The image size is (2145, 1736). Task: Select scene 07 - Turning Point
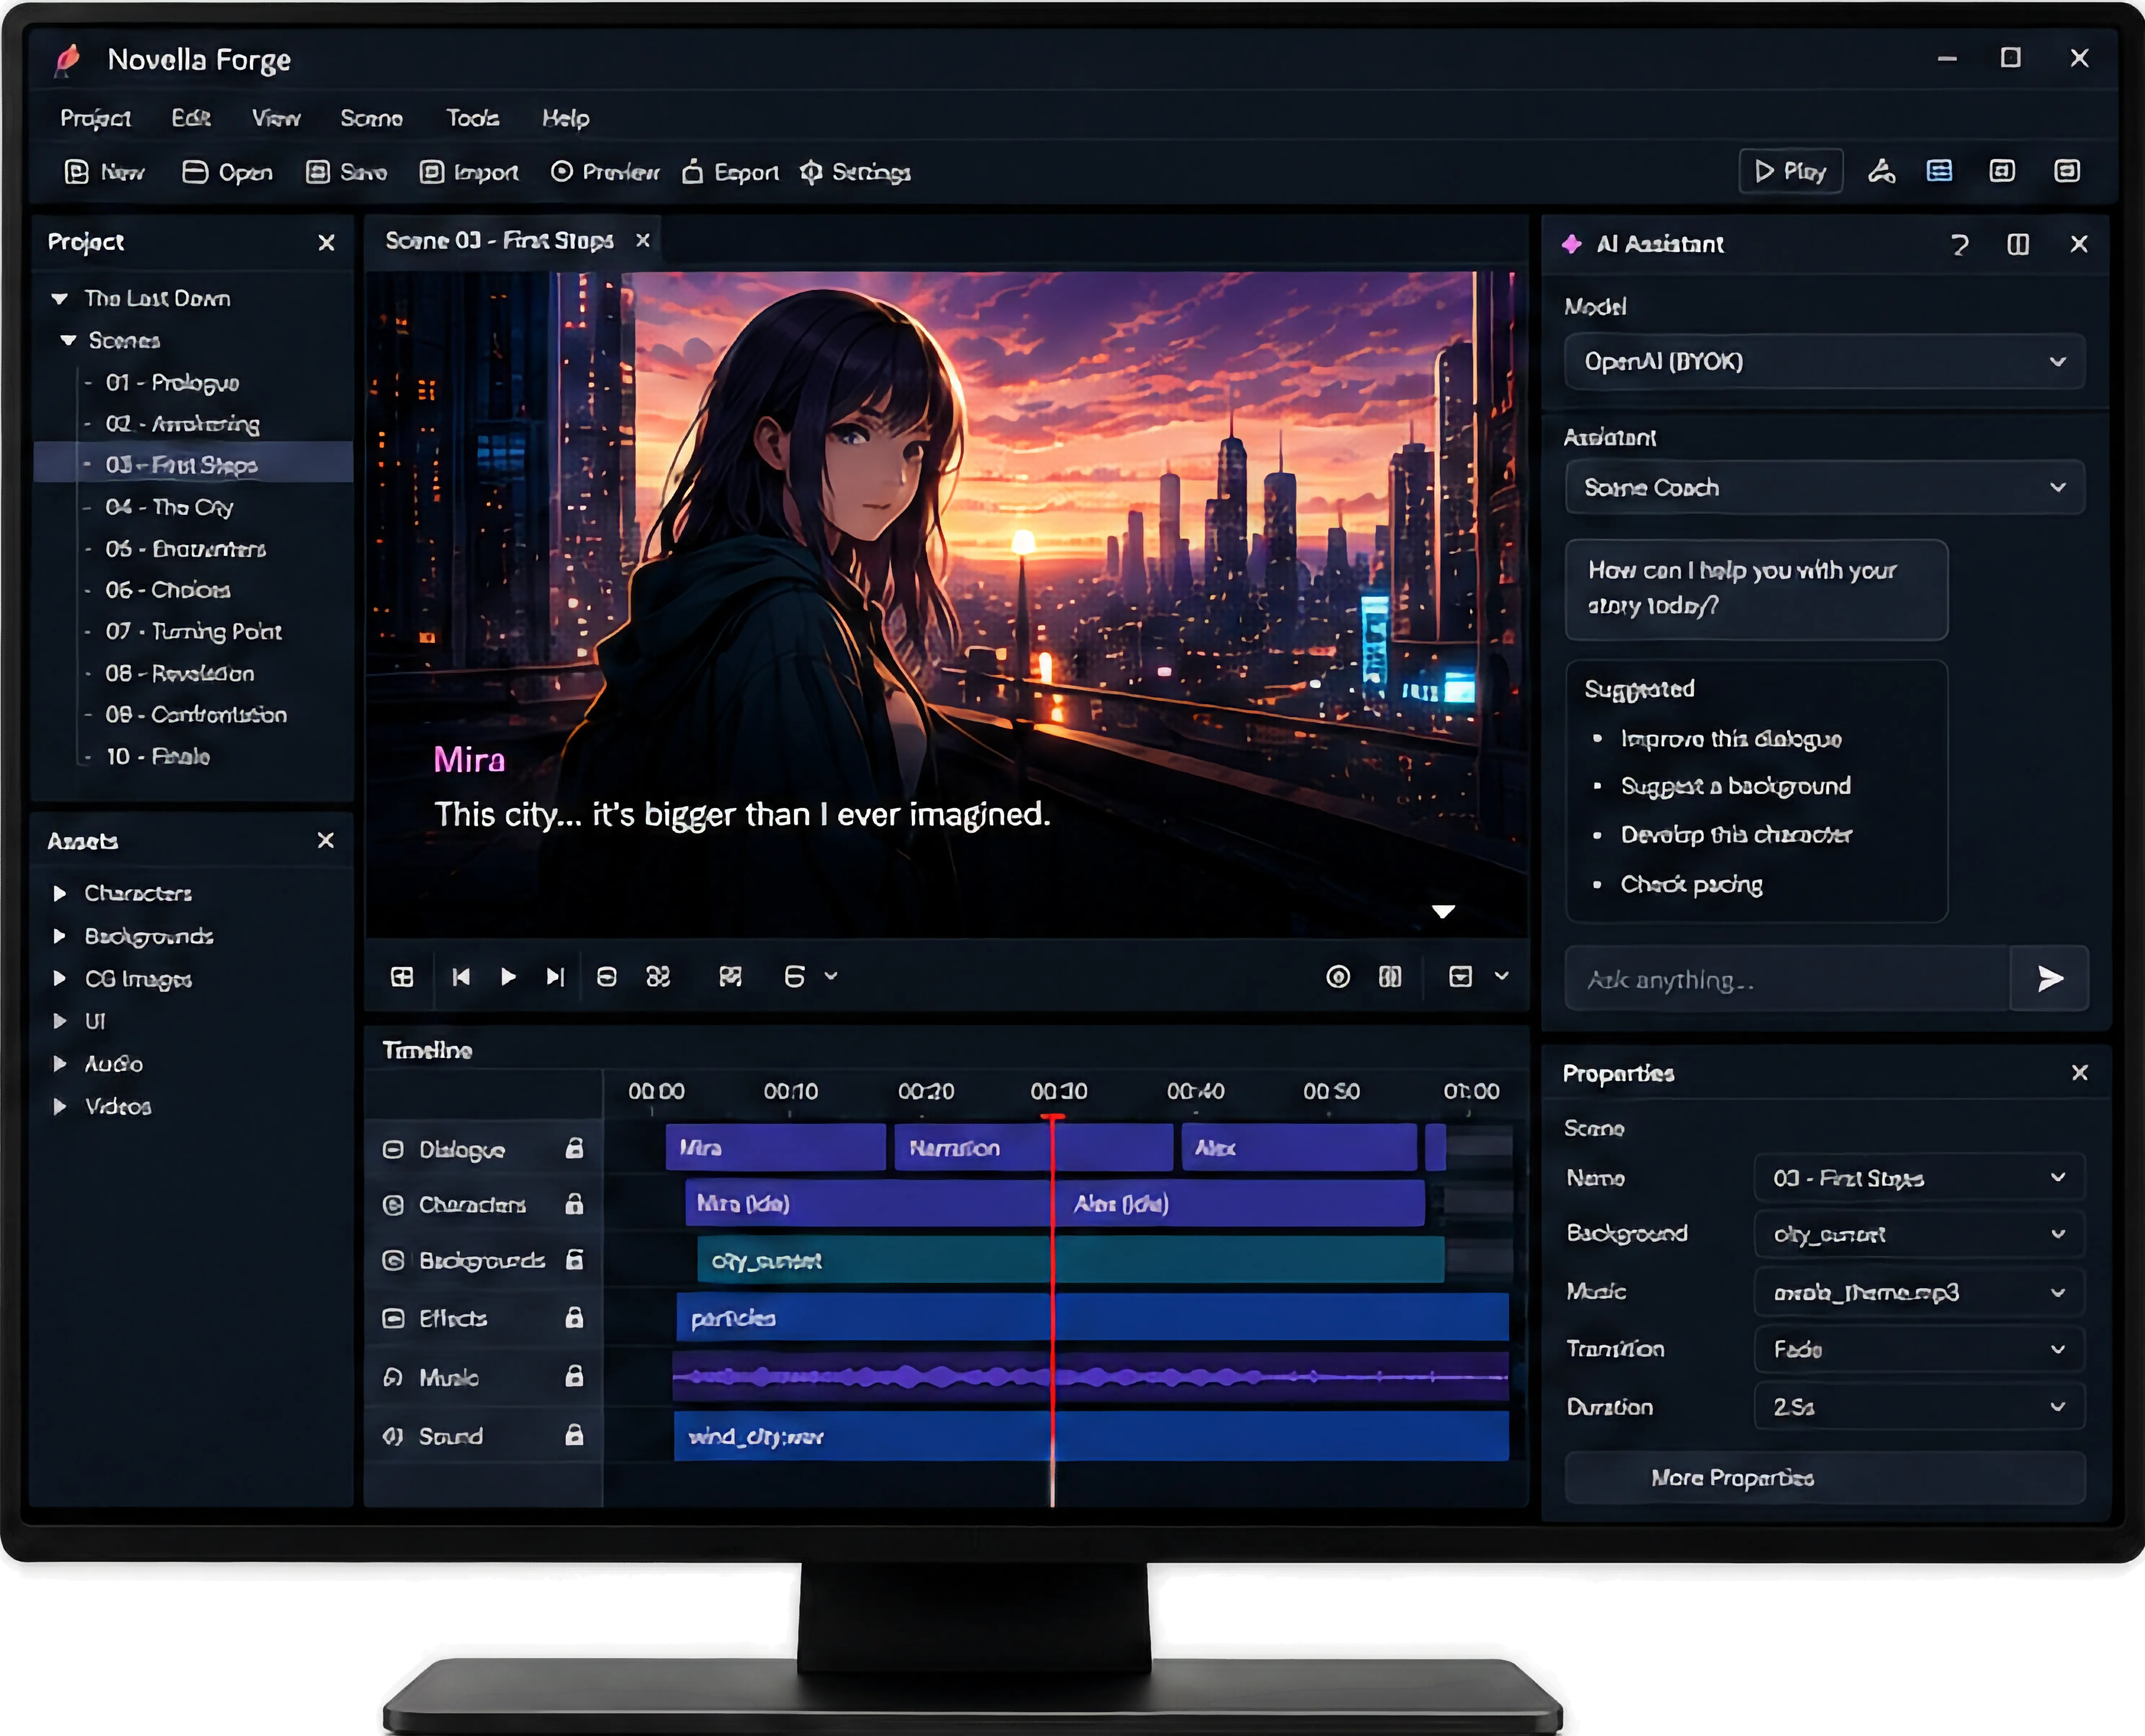pyautogui.click(x=194, y=632)
